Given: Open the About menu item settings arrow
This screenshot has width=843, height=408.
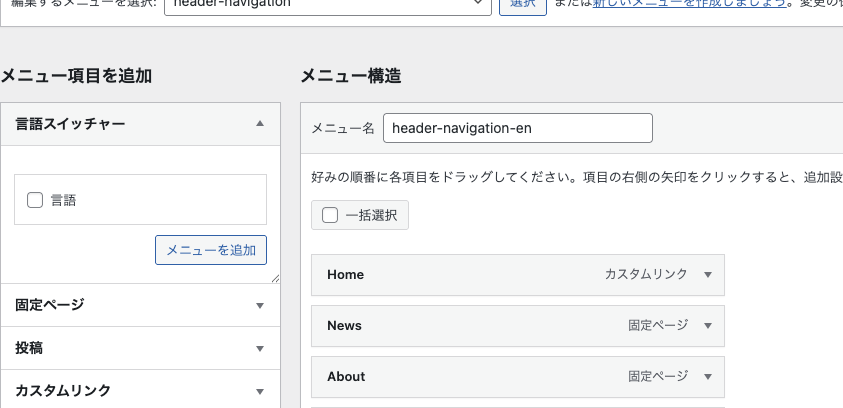Looking at the screenshot, I should pyautogui.click(x=708, y=377).
